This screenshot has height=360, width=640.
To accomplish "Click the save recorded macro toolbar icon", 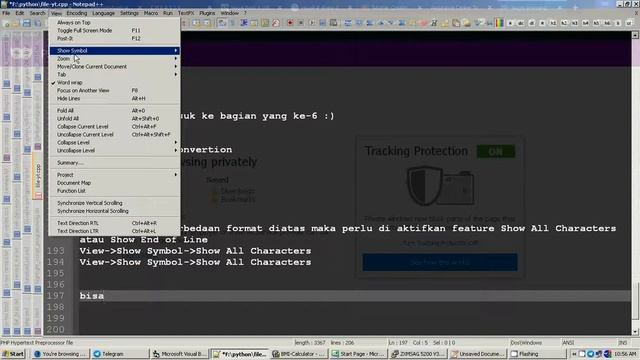I will click(x=333, y=23).
